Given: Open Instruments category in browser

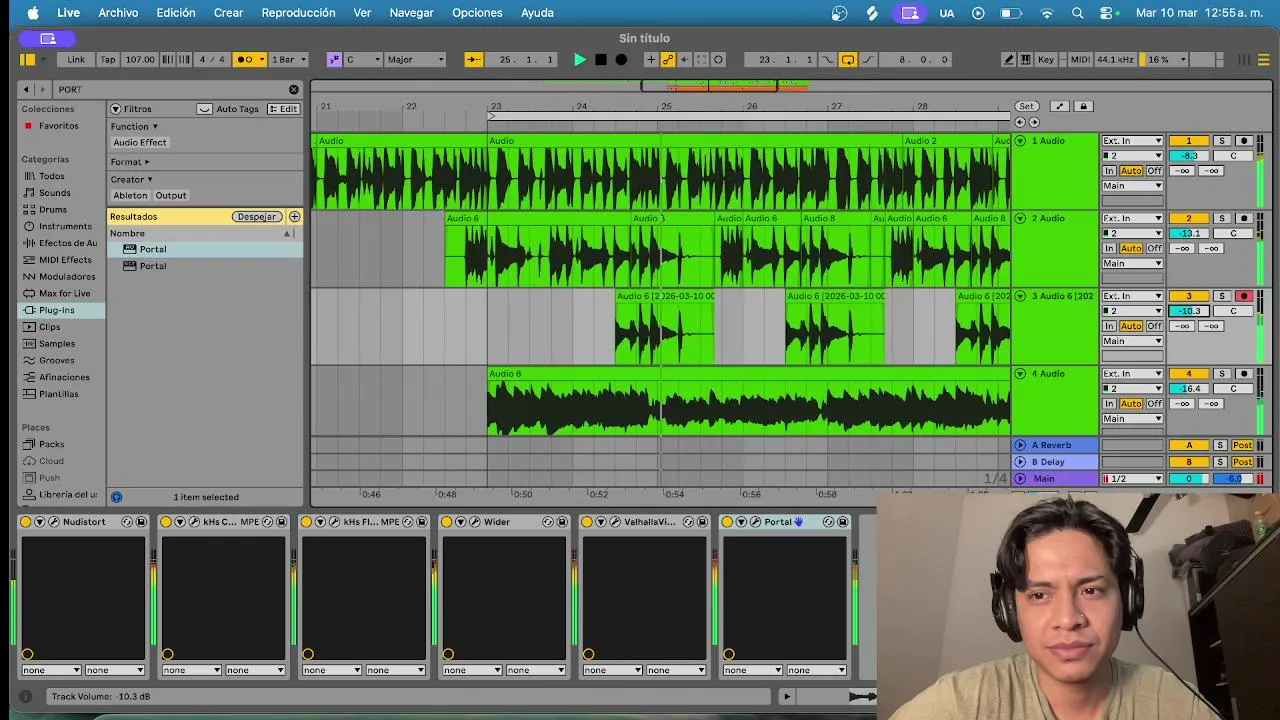Looking at the screenshot, I should pos(64,227).
